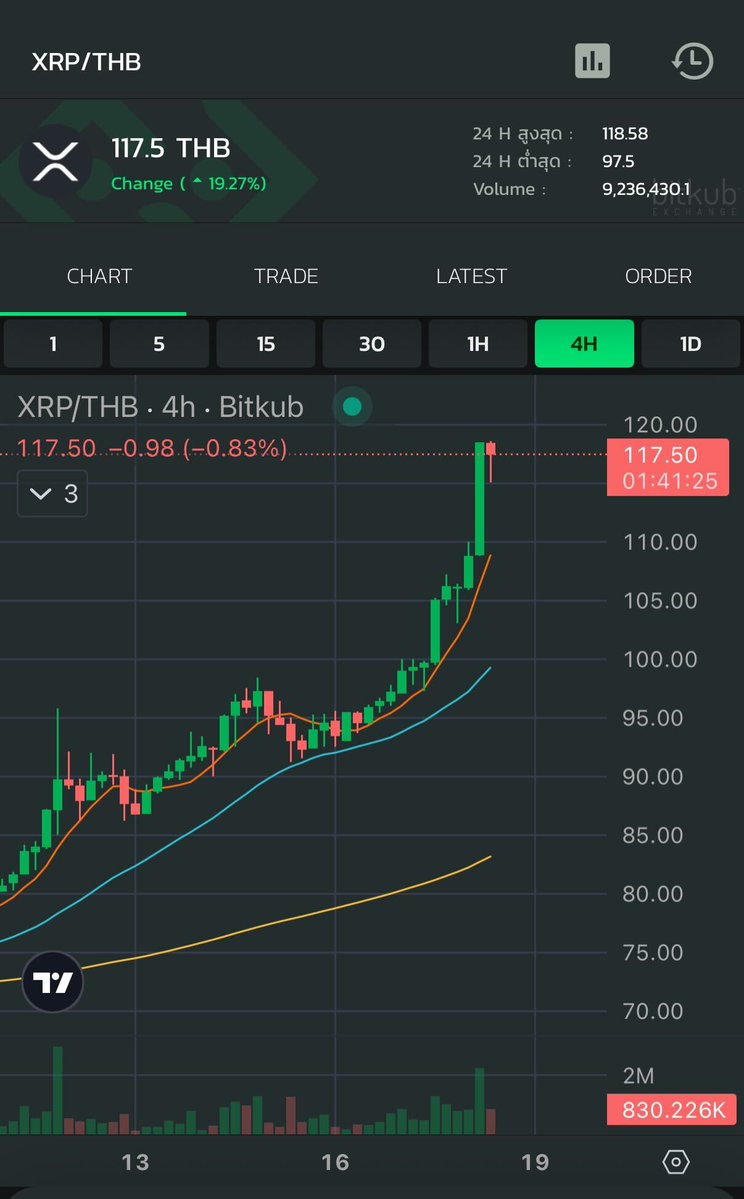Click the 120.00 price axis label
Screen dimensions: 744x1199
pos(660,425)
